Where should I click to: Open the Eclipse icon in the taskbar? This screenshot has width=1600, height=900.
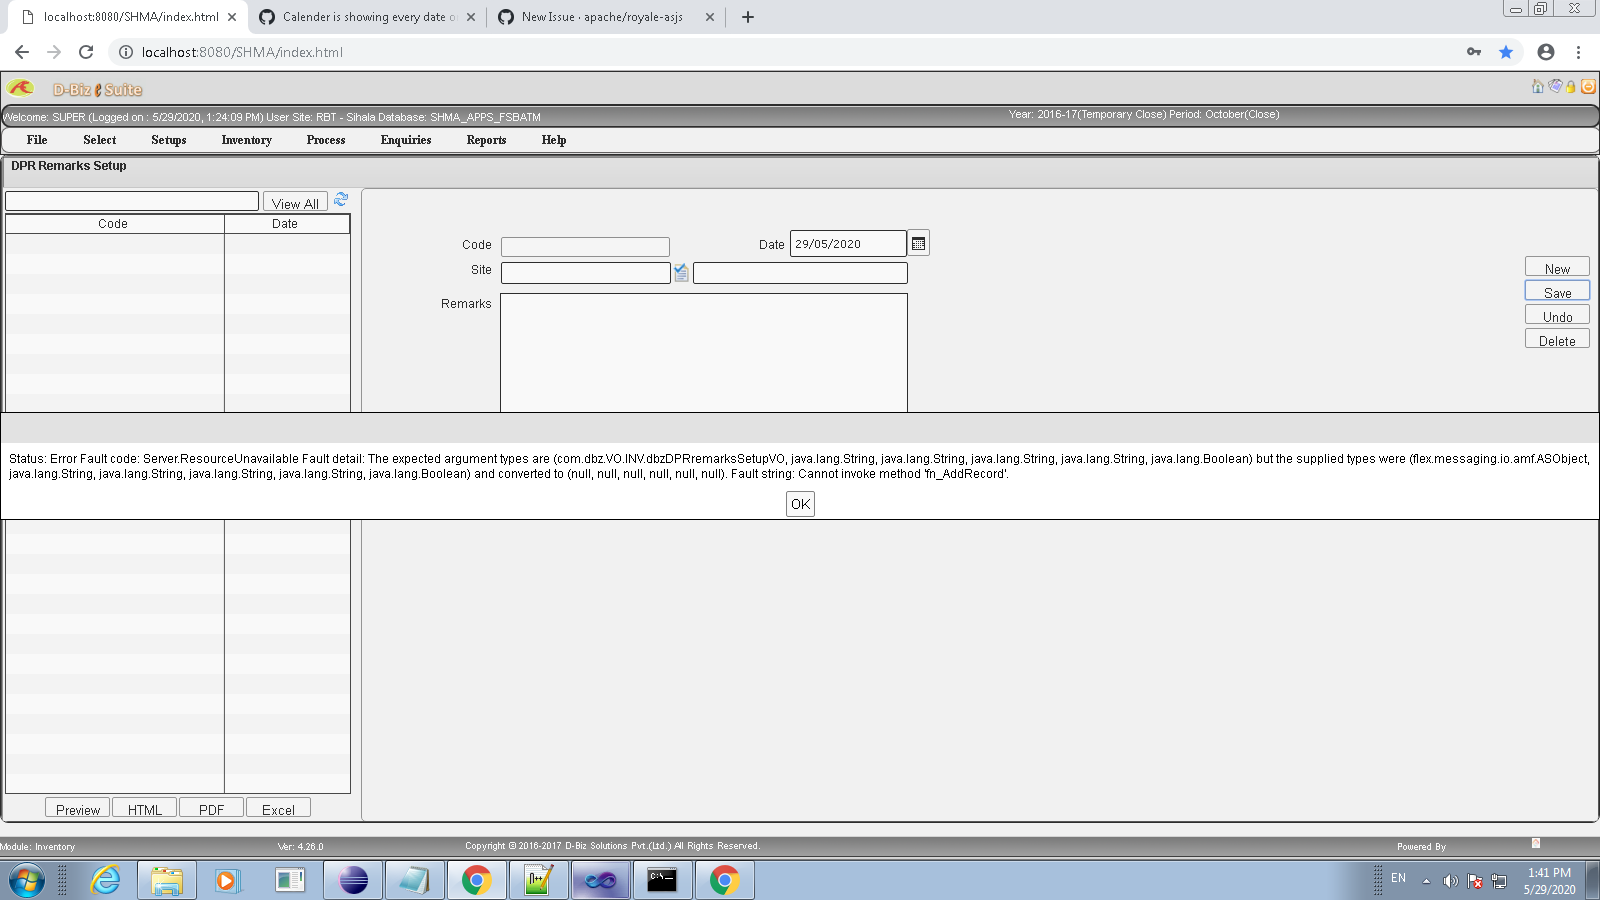coord(353,881)
